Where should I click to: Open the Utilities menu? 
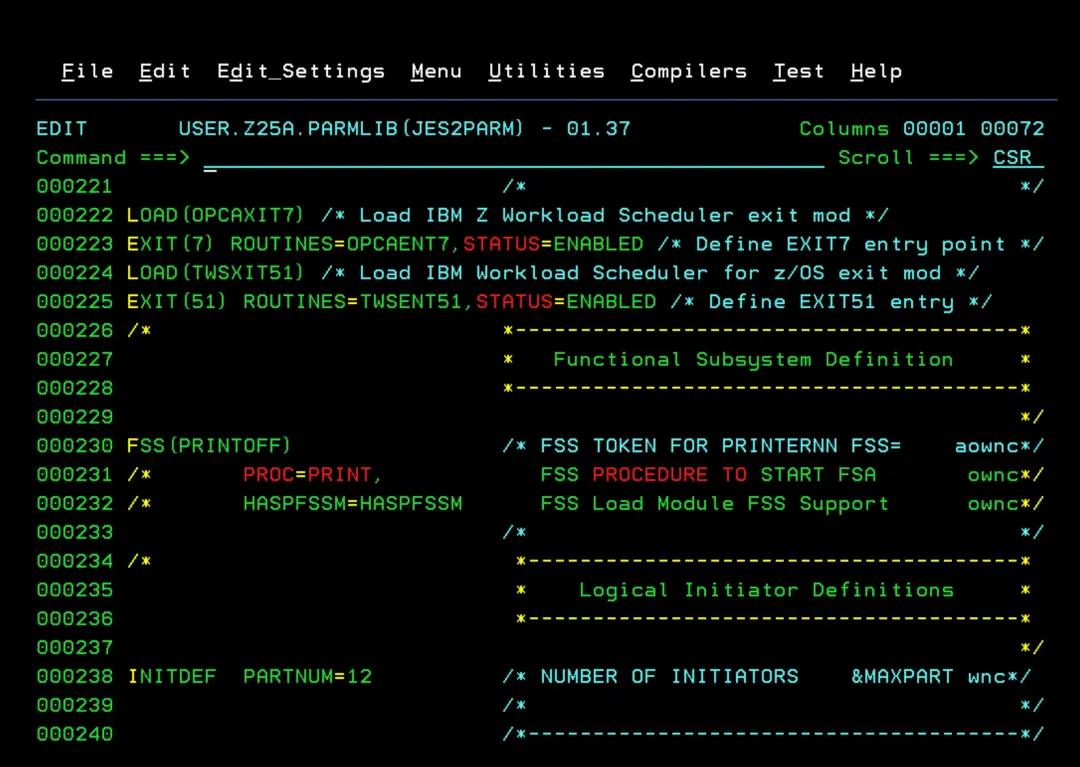click(x=547, y=72)
